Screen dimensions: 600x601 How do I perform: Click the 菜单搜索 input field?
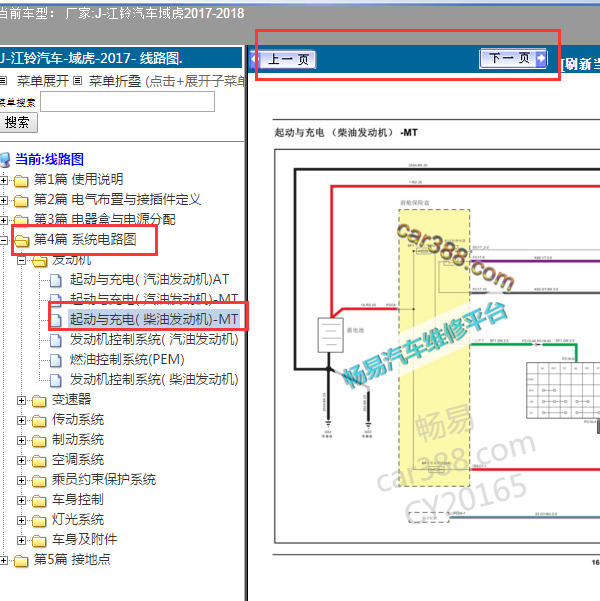coord(127,102)
